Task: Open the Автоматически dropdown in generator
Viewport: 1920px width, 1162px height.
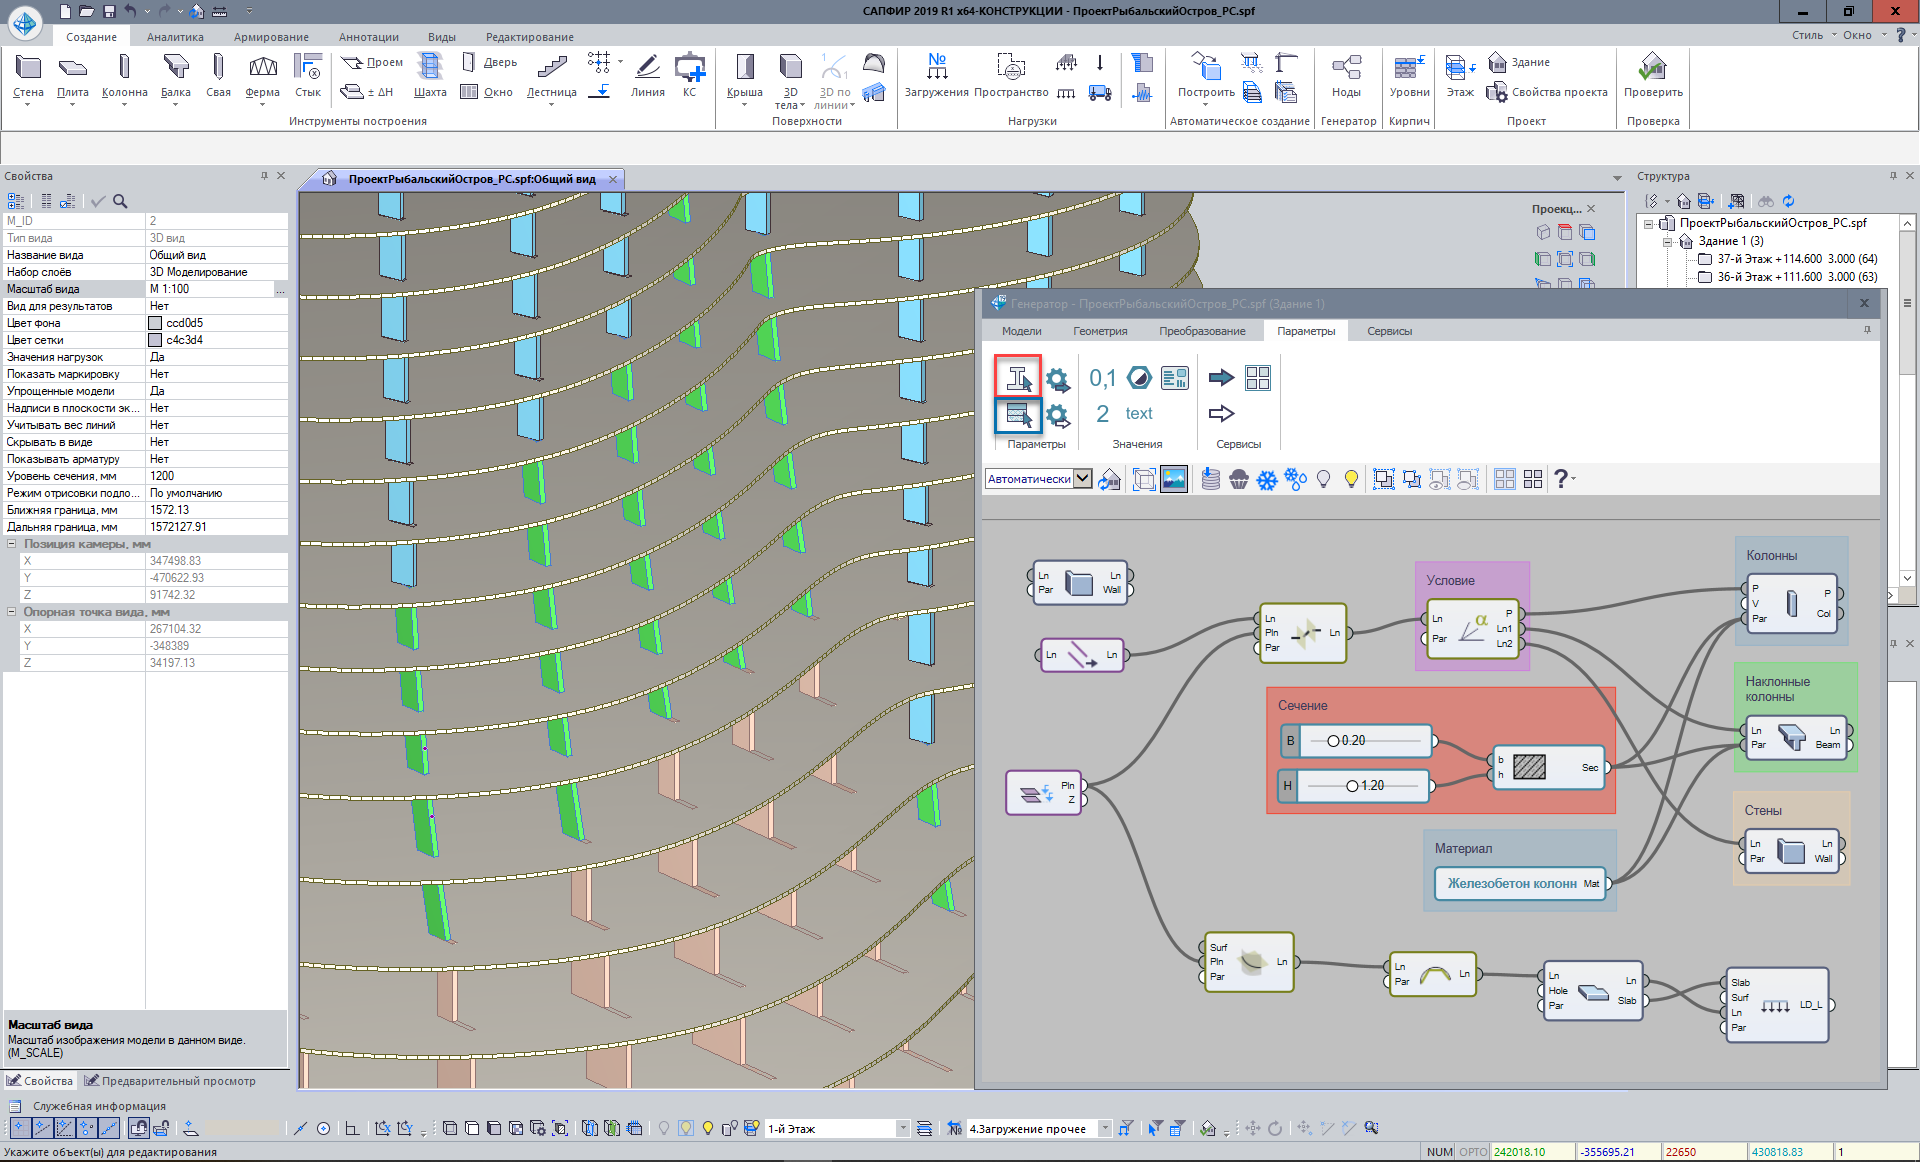Action: click(x=1082, y=479)
